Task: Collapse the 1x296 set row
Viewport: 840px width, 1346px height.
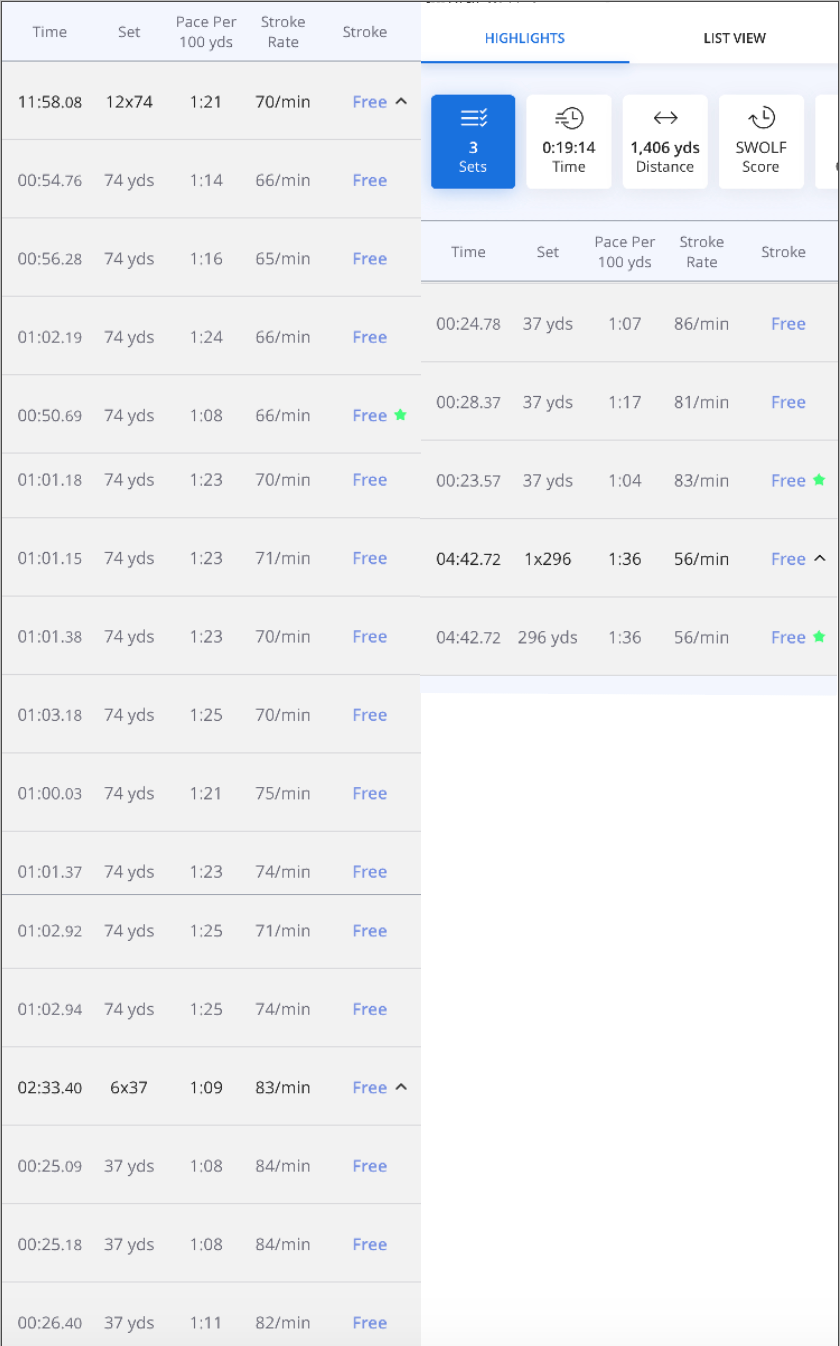Action: click(x=821, y=558)
